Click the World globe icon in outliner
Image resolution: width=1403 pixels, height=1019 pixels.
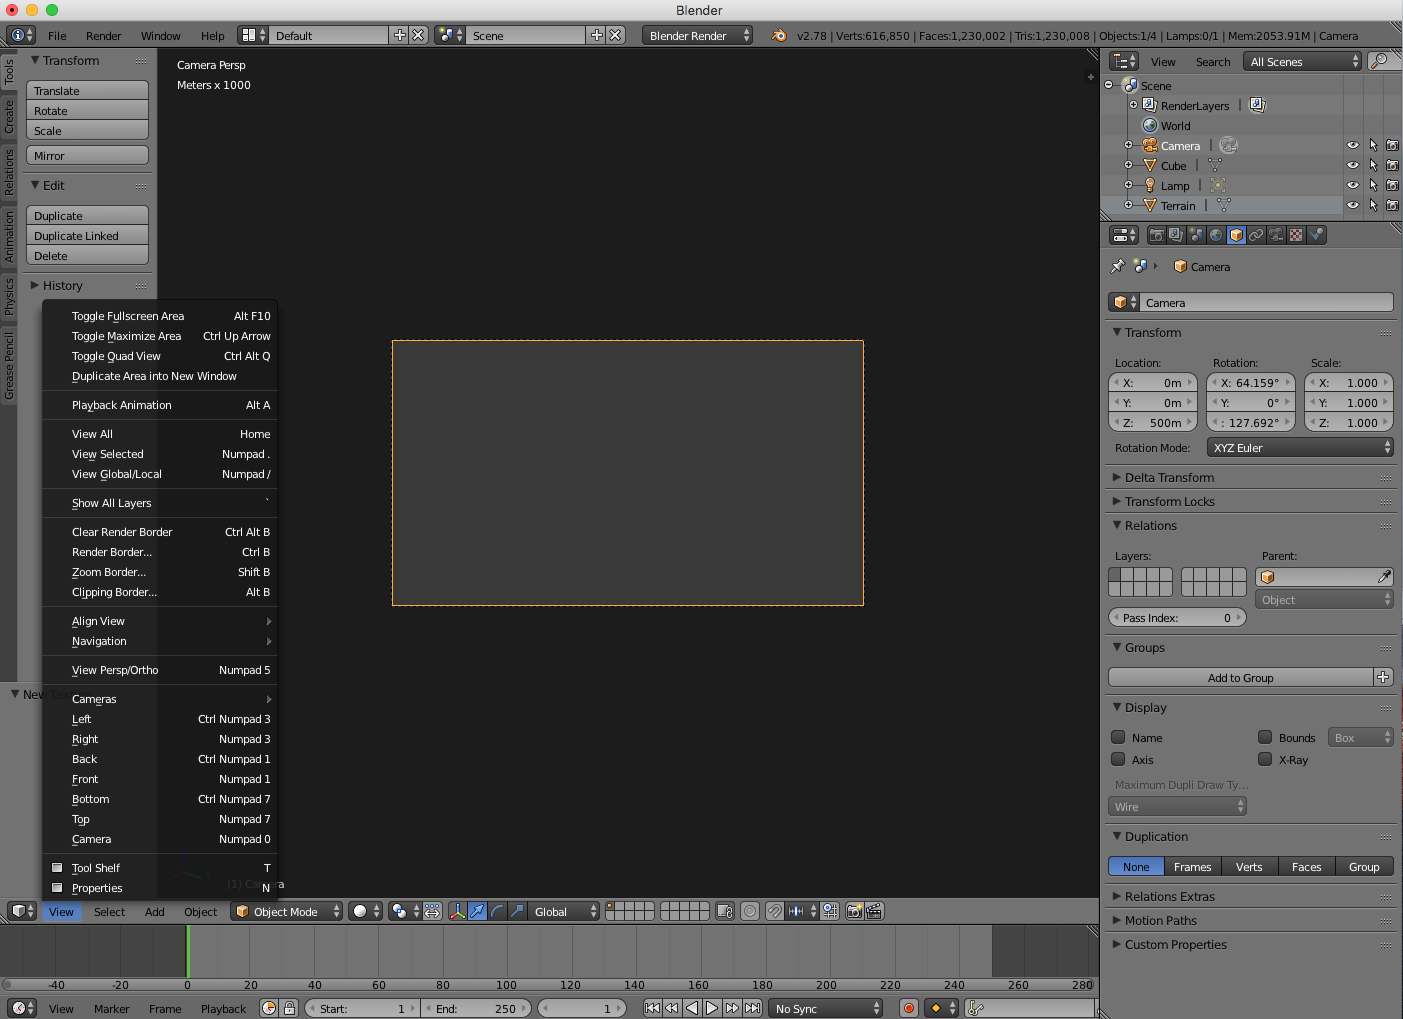(x=1151, y=125)
